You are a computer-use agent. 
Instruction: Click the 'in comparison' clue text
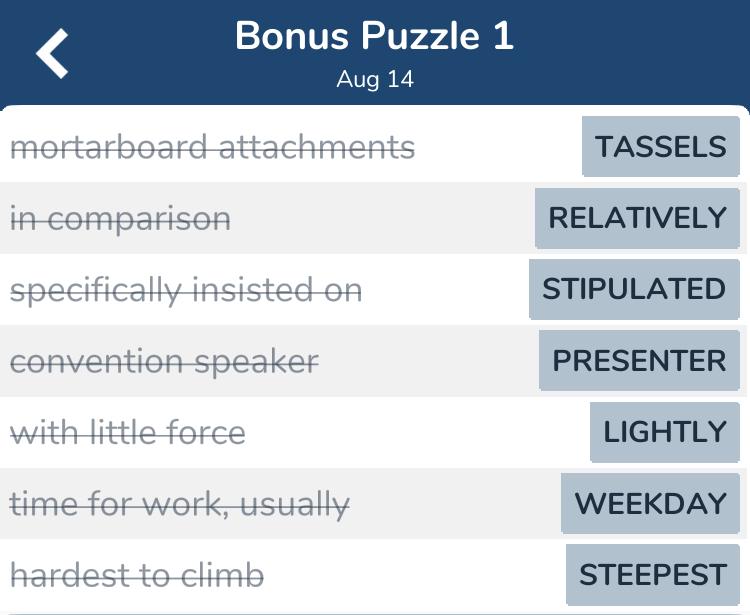pyautogui.click(x=120, y=219)
